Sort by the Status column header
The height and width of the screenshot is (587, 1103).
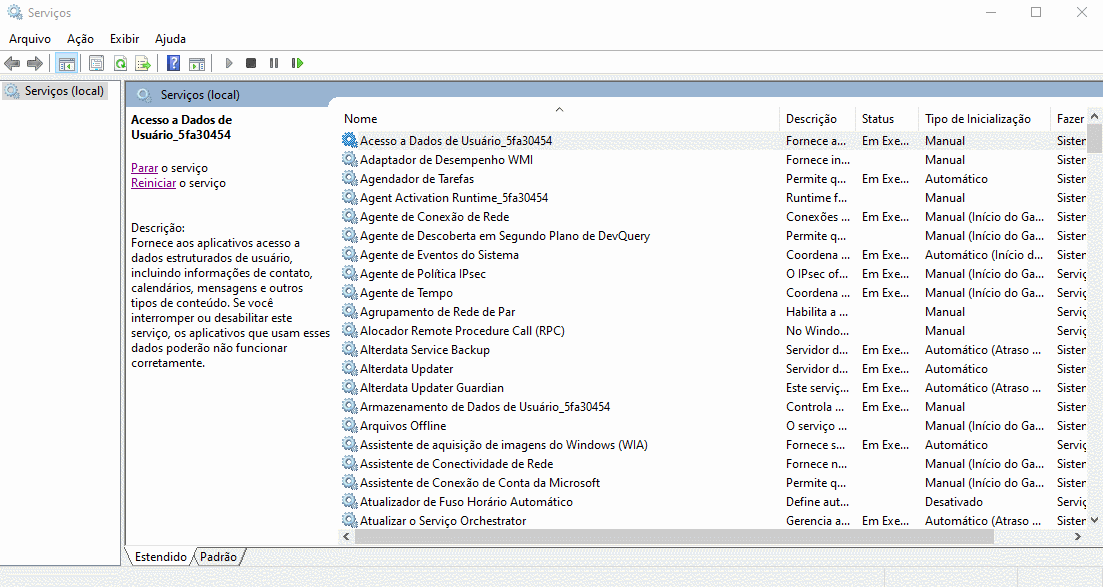tap(886, 119)
